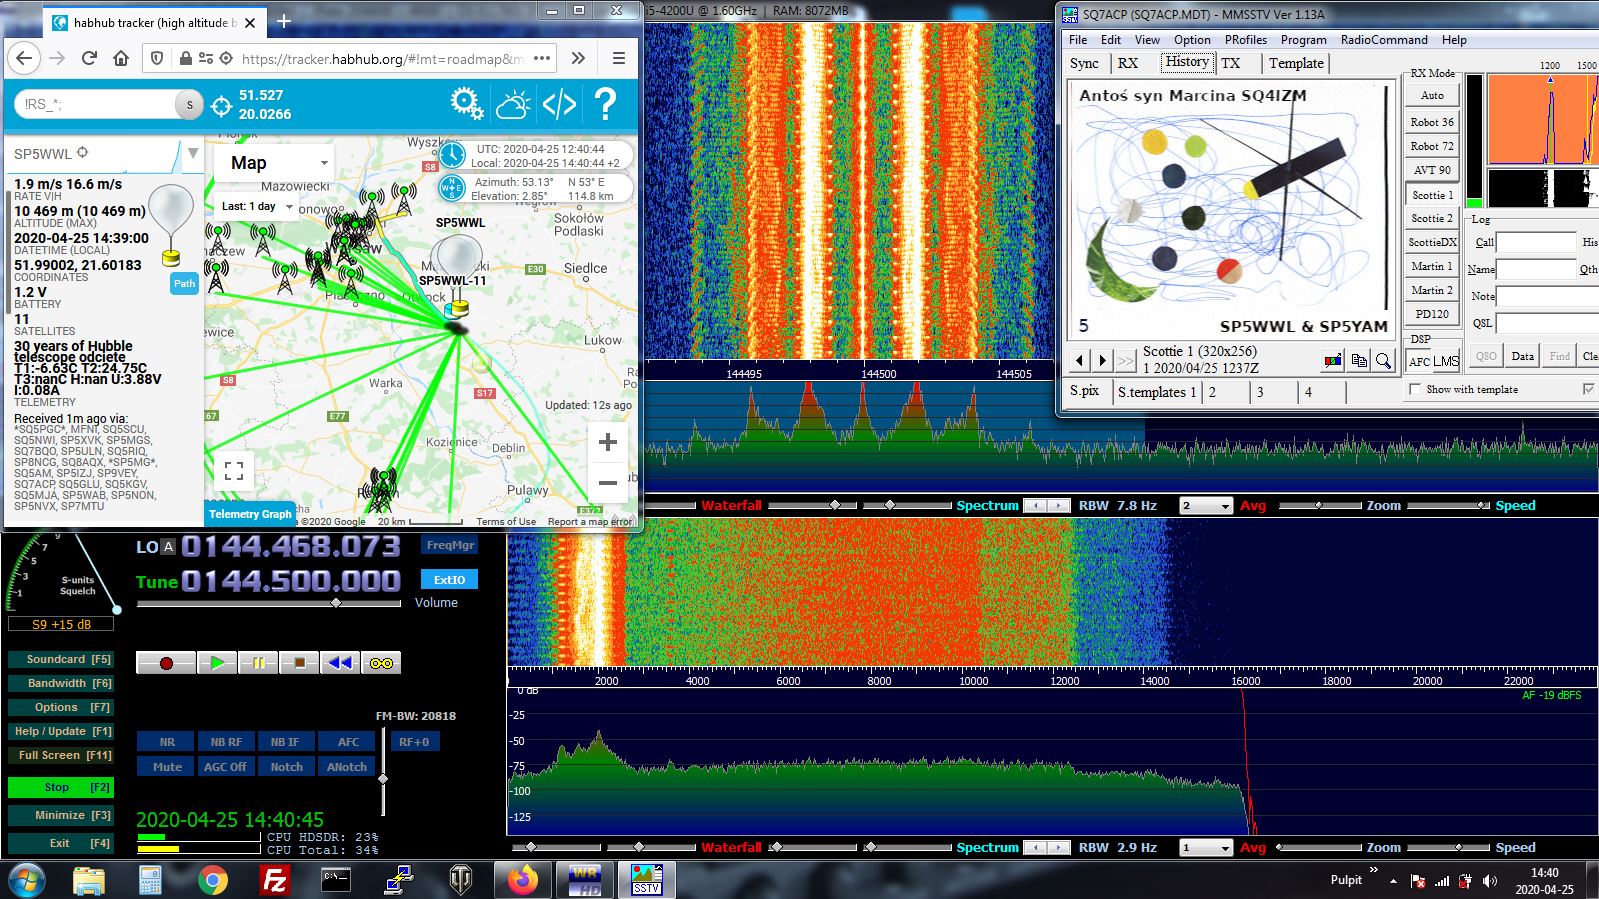Toggle fullscreen view of the habhub map
Image resolution: width=1599 pixels, height=899 pixels.
coord(234,470)
